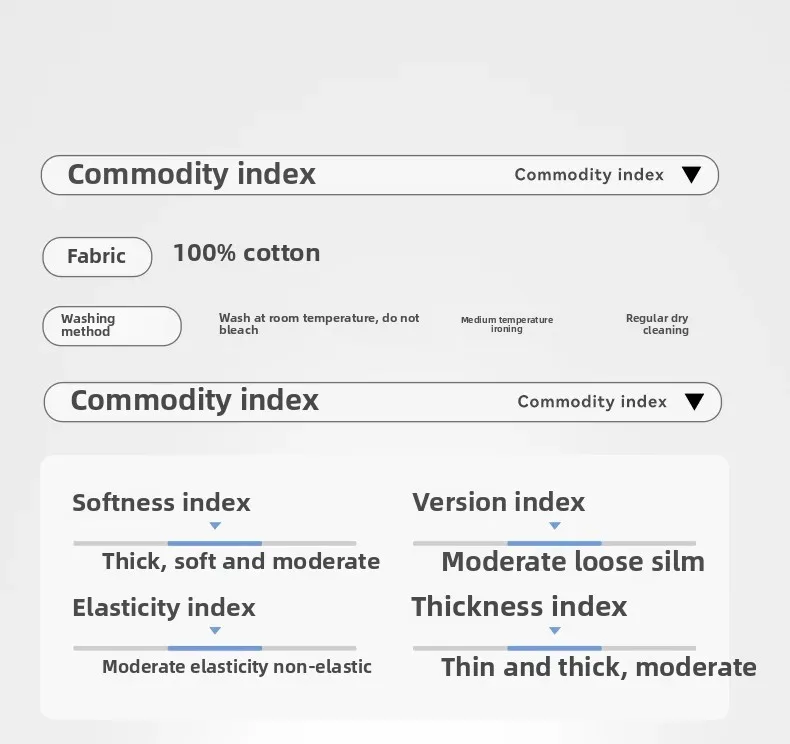The height and width of the screenshot is (744, 790).
Task: Click the "Medium temperature ironing" label
Action: 507,324
